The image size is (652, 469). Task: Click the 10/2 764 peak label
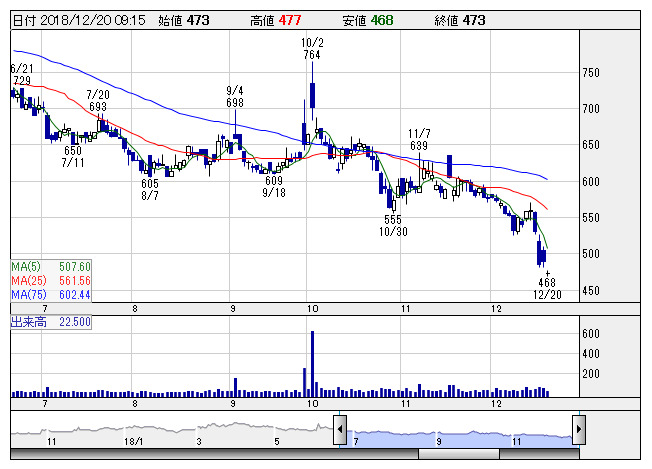pyautogui.click(x=312, y=50)
